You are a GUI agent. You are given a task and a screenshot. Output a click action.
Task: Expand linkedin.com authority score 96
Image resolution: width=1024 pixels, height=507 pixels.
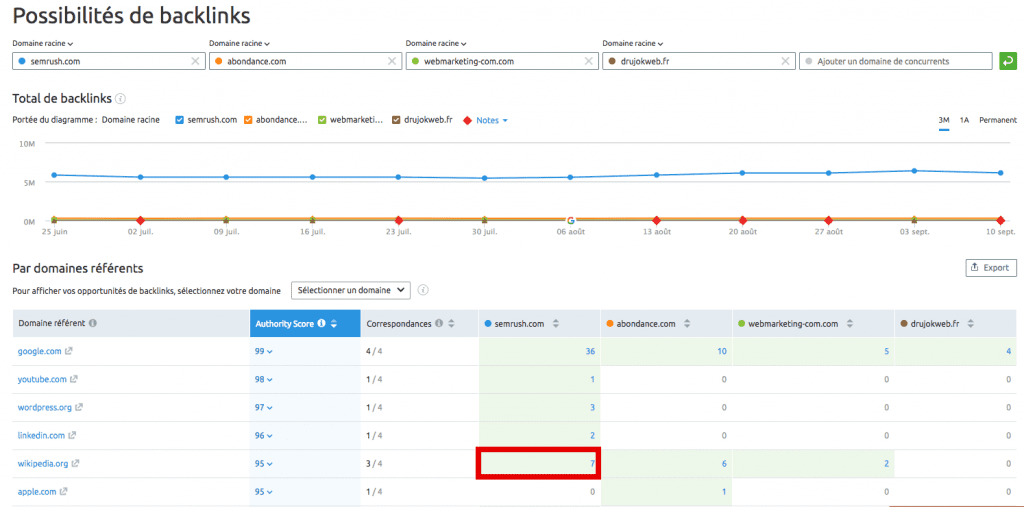[x=264, y=435]
